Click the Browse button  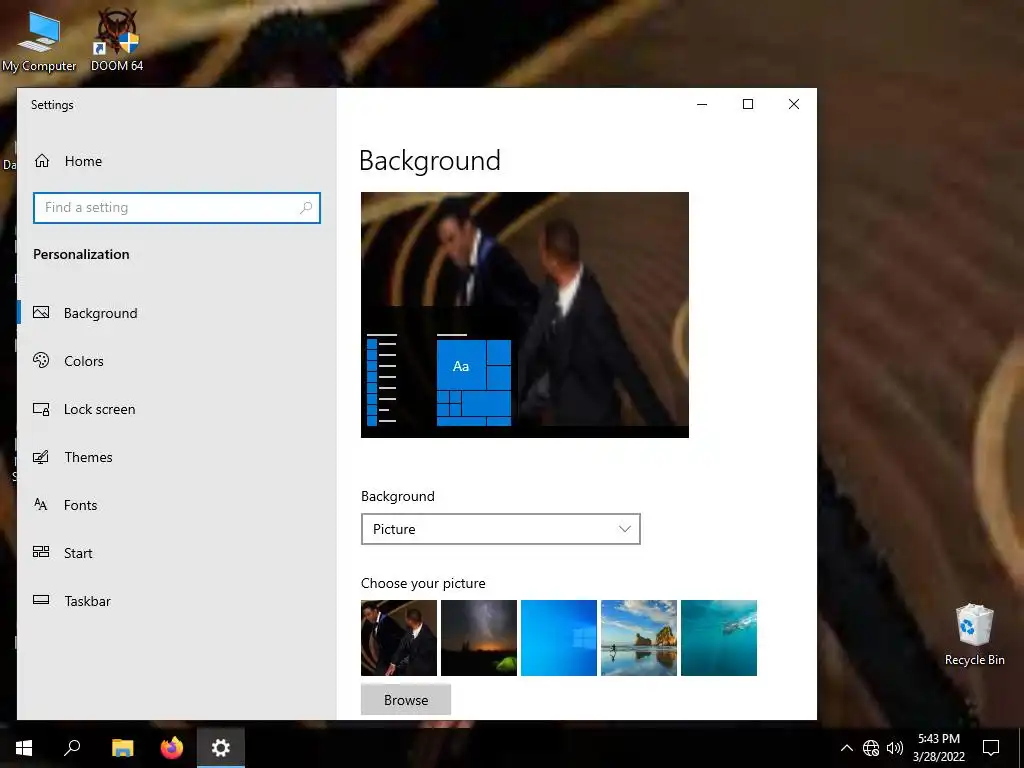406,700
